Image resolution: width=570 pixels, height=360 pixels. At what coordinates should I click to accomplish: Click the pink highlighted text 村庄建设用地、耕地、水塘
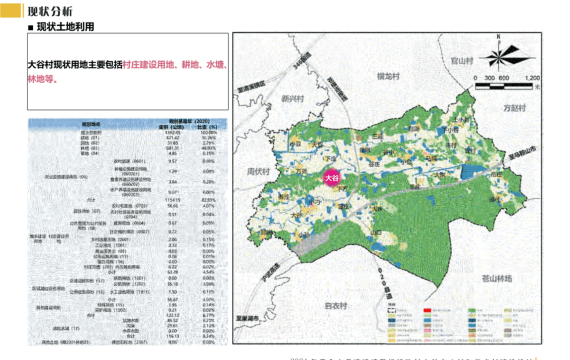coord(174,65)
